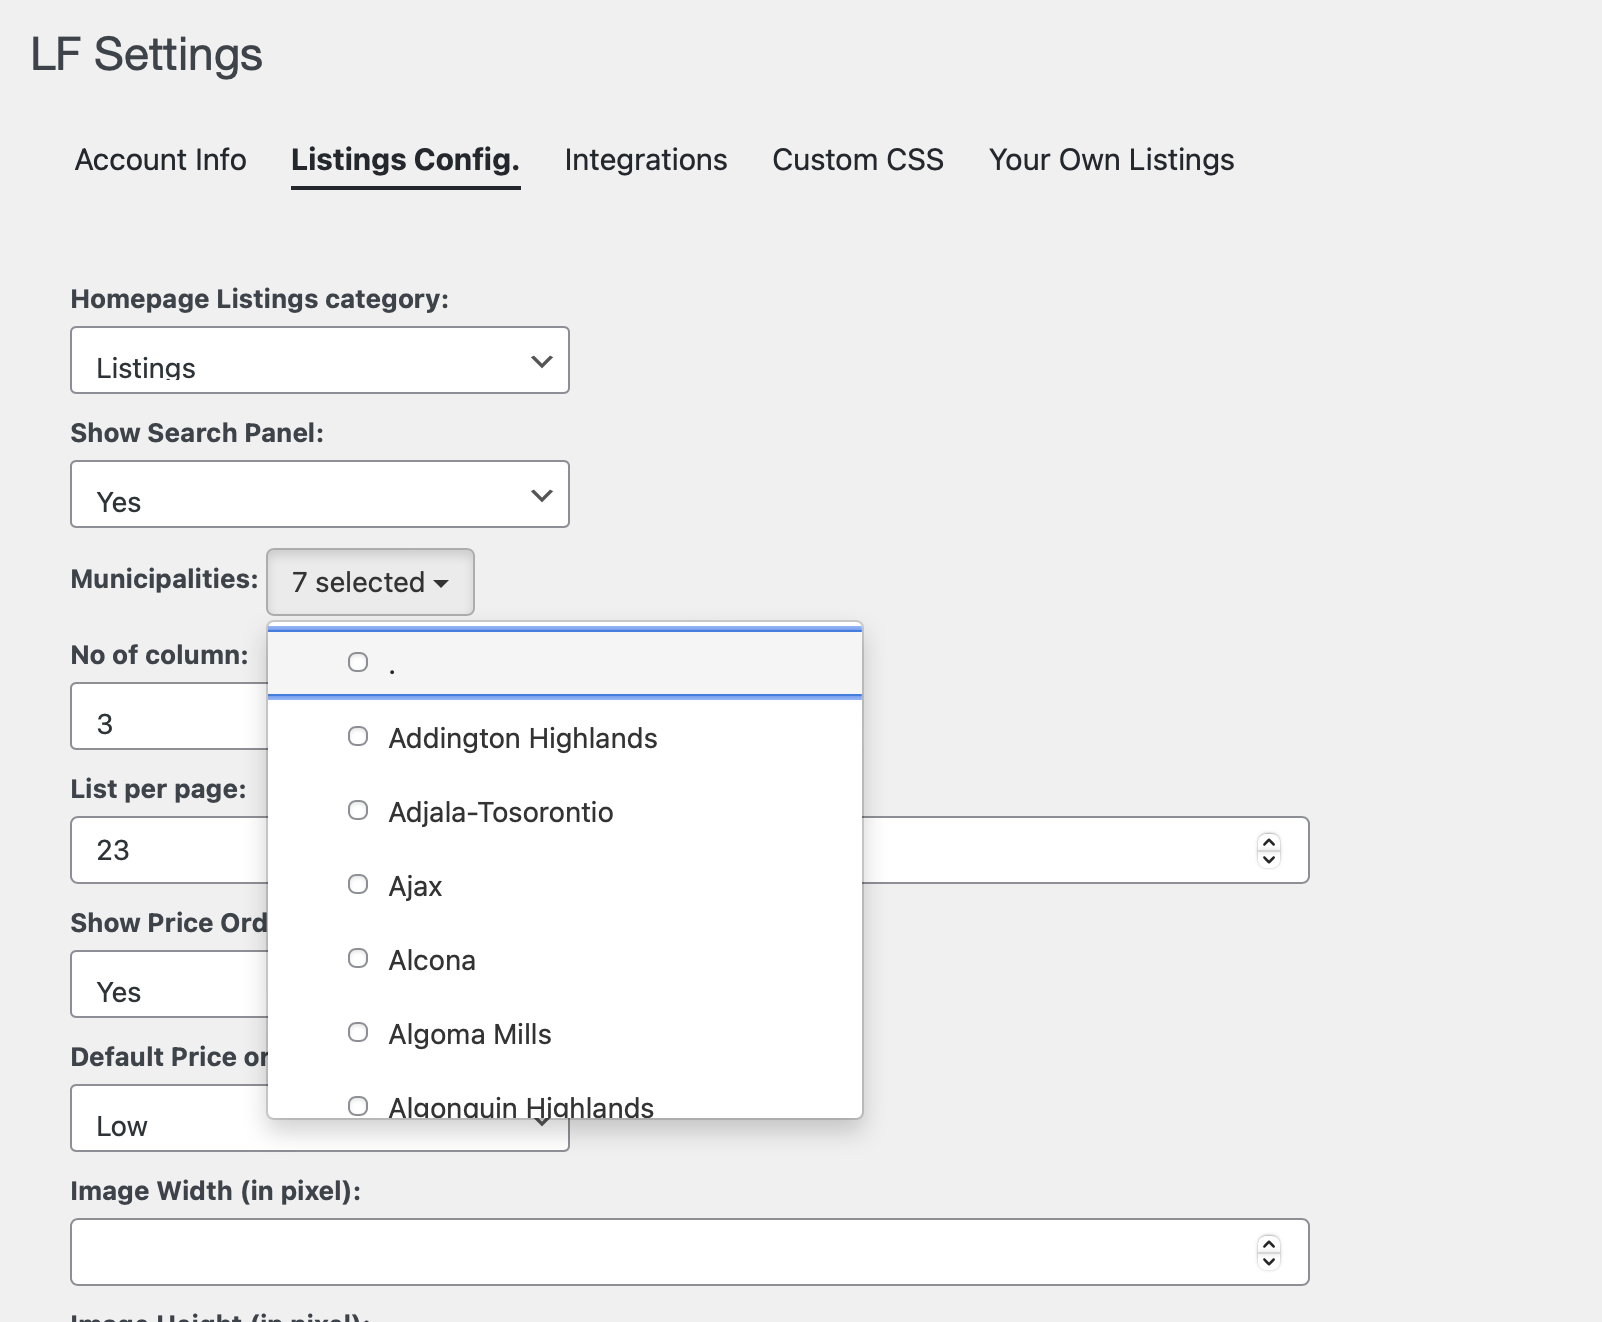Select the Adjala-Tosorontio checkbox
Viewport: 1602px width, 1322px height.
358,811
